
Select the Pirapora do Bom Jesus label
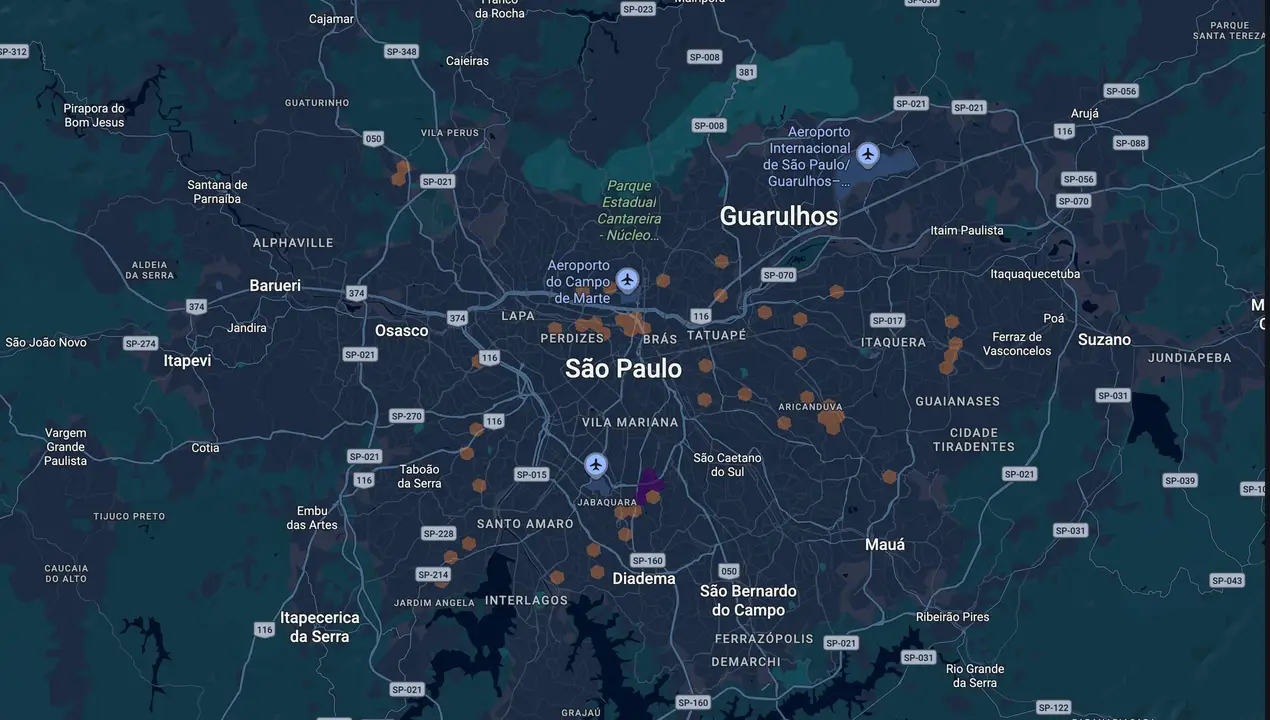[94, 115]
